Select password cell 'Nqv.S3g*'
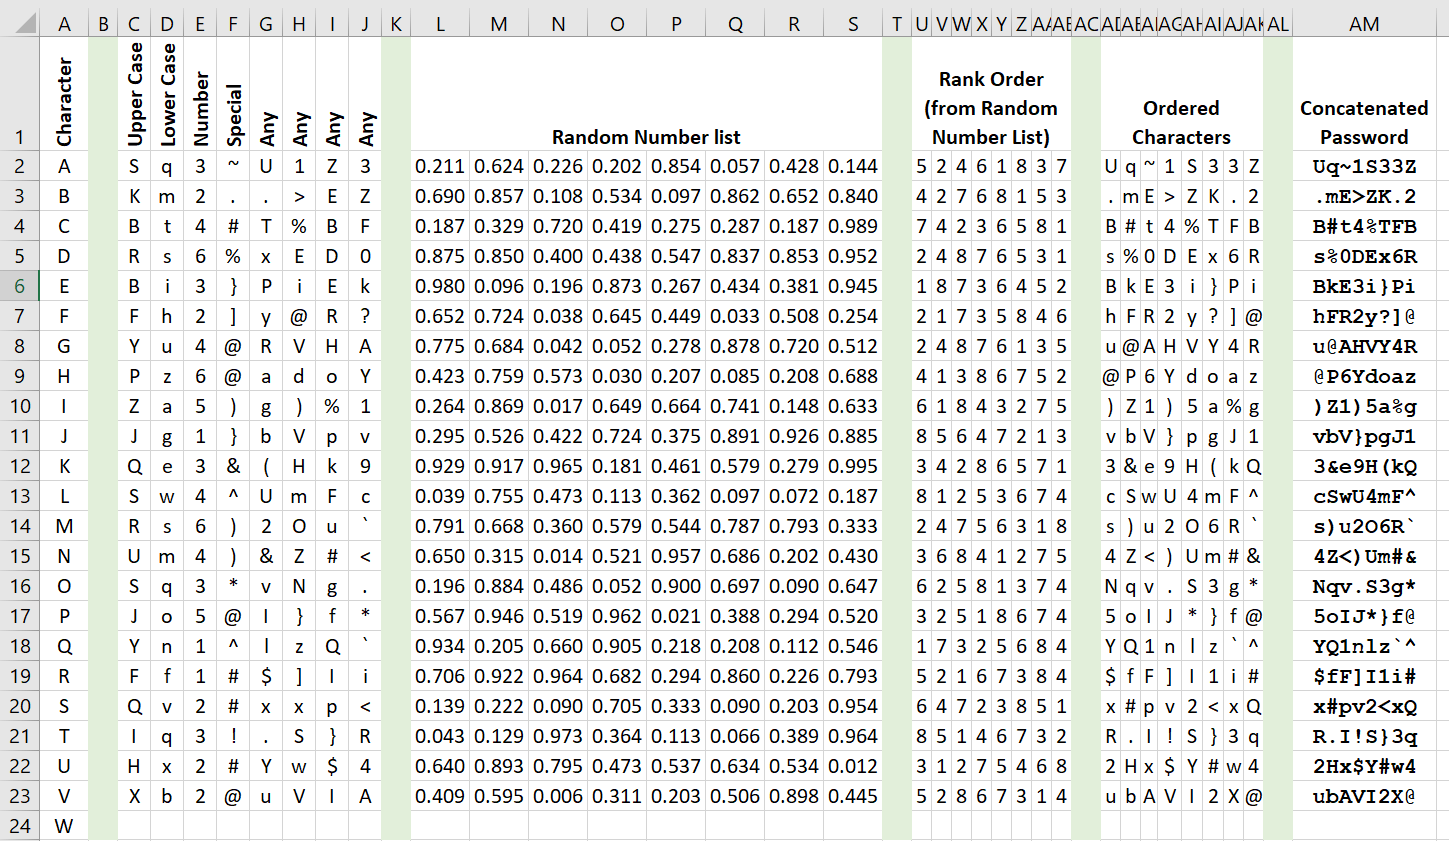This screenshot has height=841, width=1449. (x=1364, y=586)
